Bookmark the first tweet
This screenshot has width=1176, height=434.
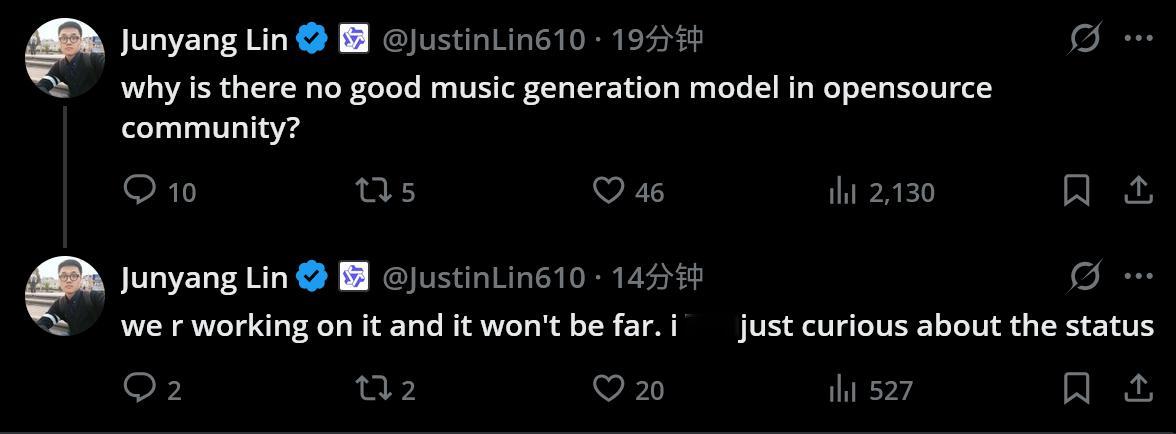tap(1075, 190)
